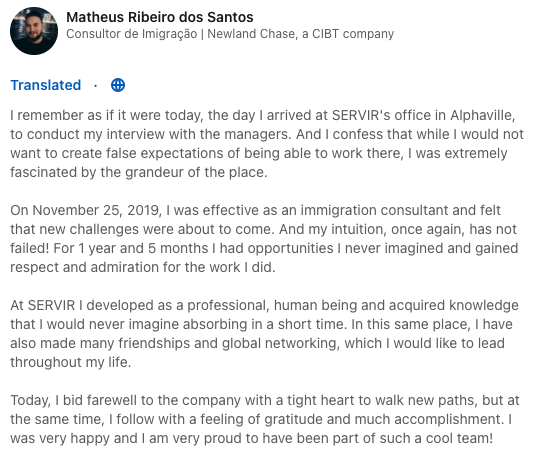Click the line 'throughout my life.'
Screen dimensions: 536x451
click(x=71, y=362)
